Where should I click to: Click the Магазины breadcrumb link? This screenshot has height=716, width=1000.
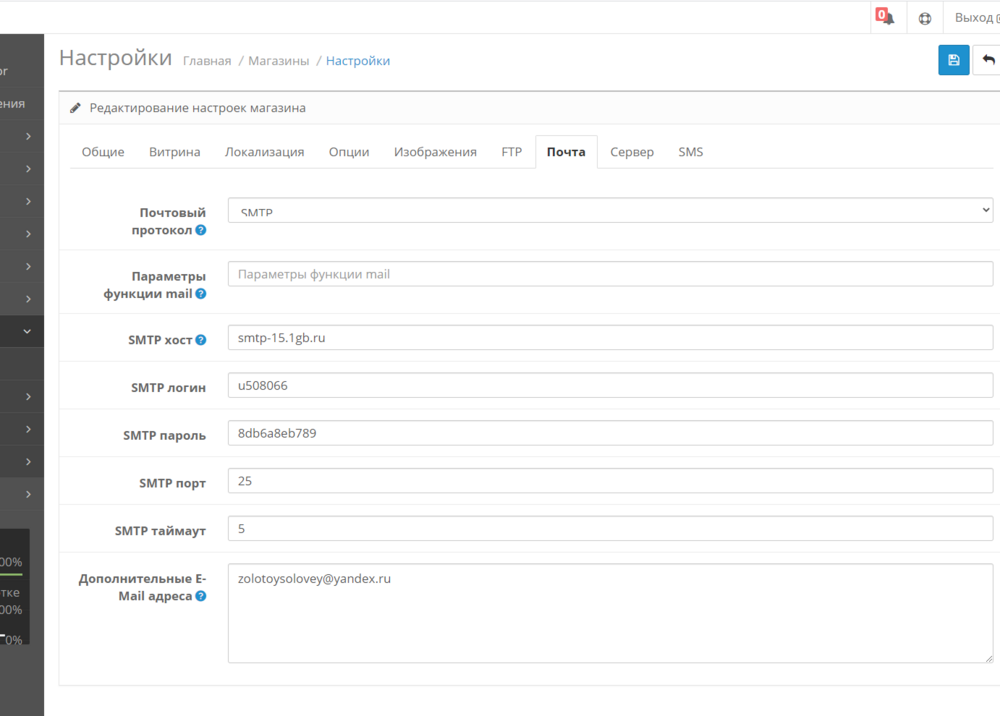(x=279, y=61)
